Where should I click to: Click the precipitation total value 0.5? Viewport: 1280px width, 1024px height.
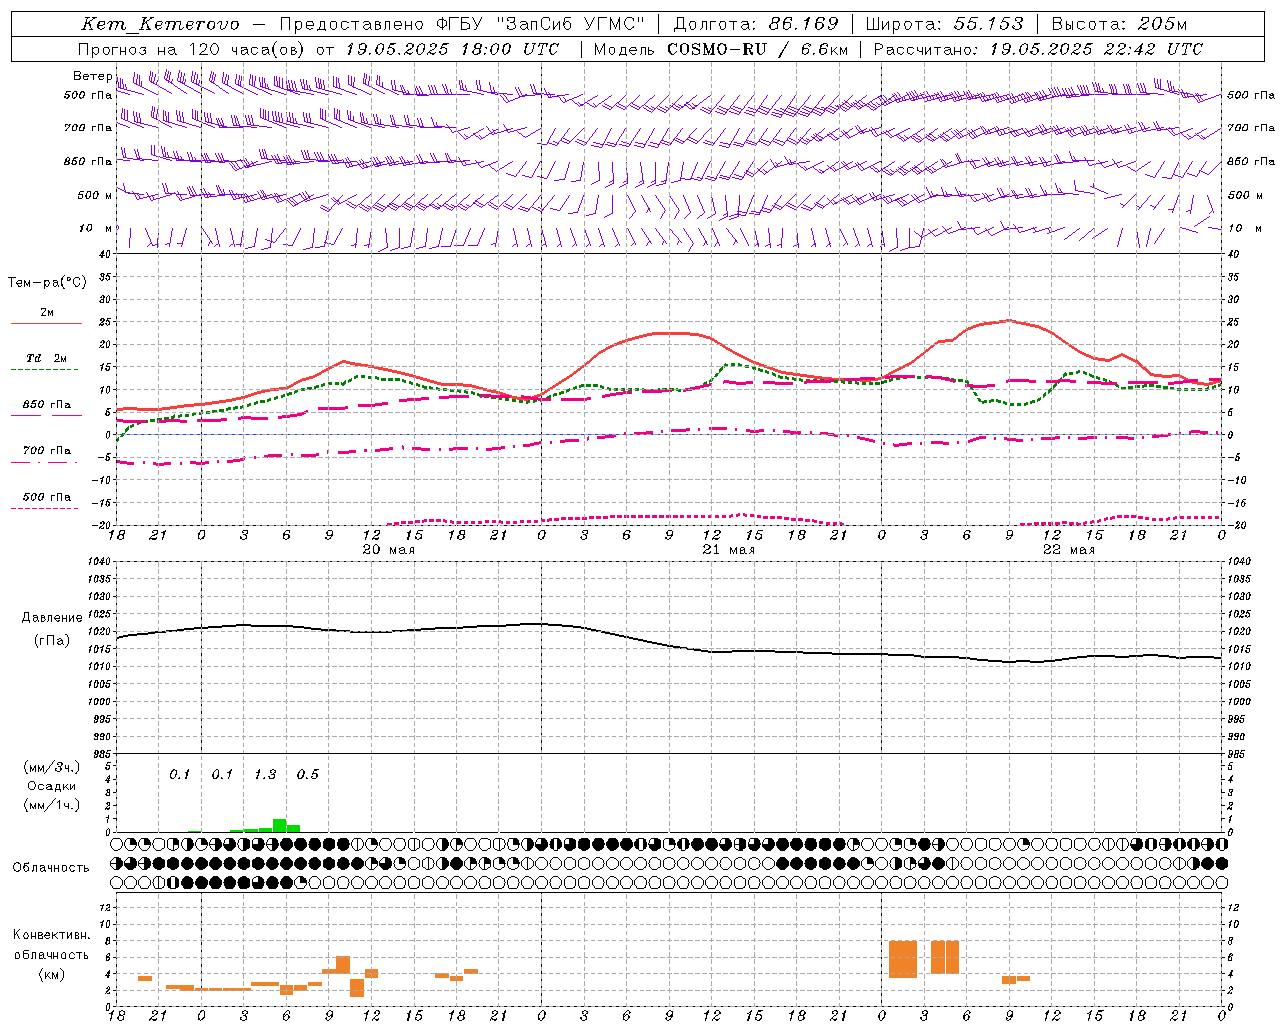308,774
